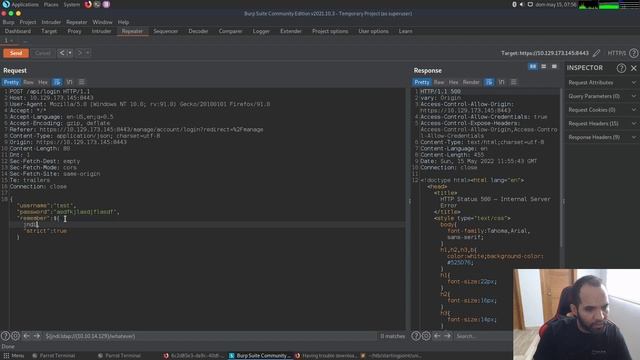The width and height of the screenshot is (640, 360).
Task: Focus the response search input field
Action: pos(484,336)
